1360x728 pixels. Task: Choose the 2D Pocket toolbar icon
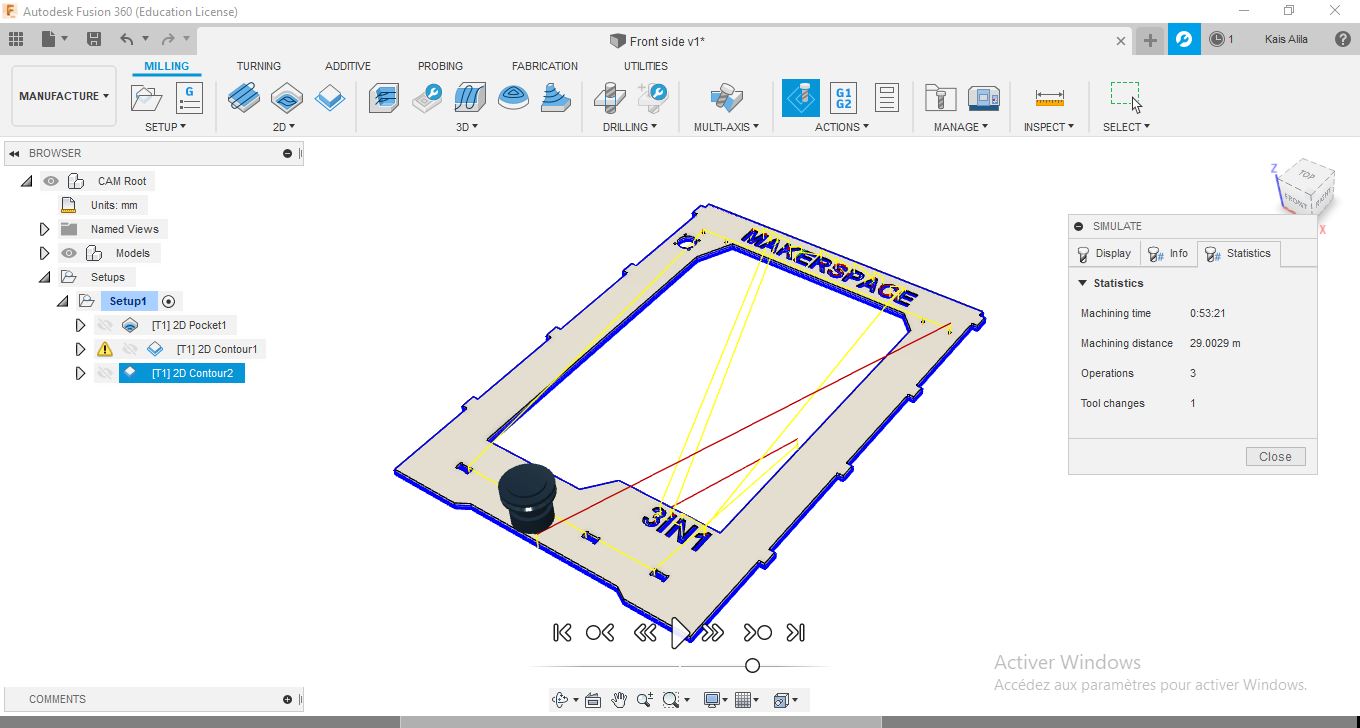(287, 97)
